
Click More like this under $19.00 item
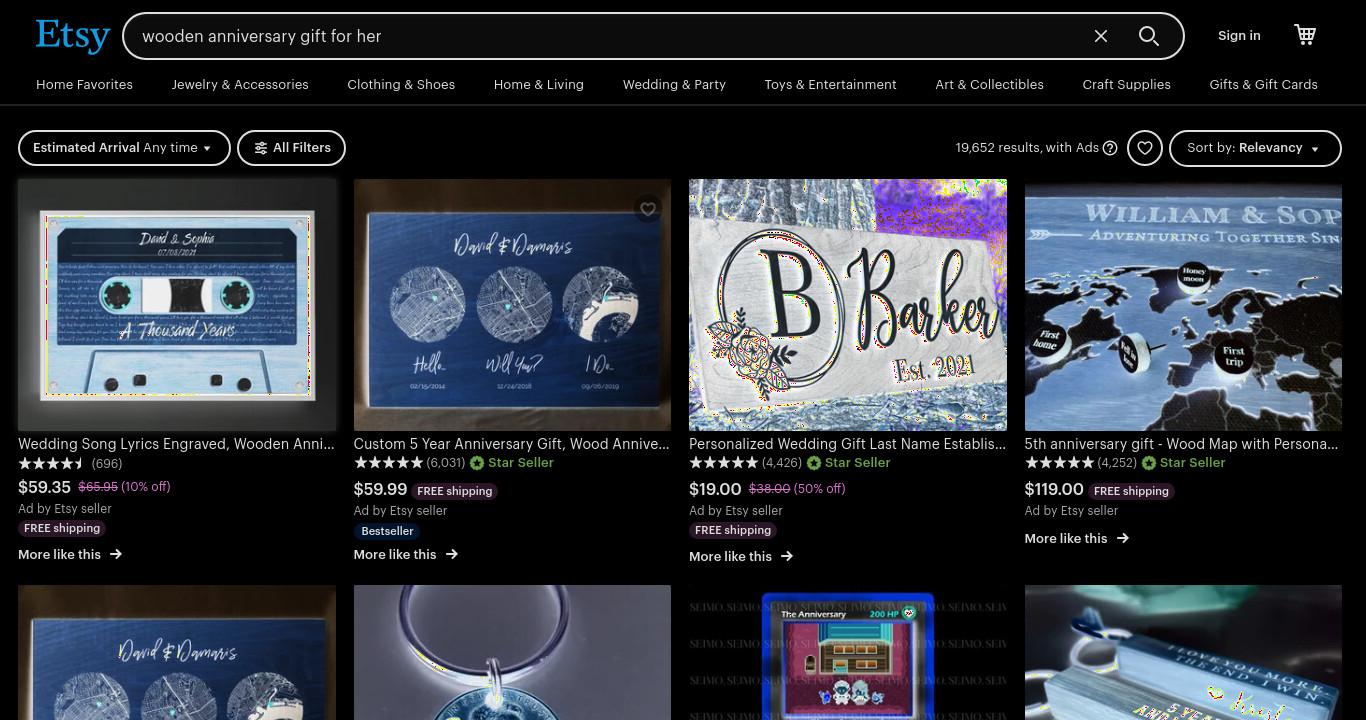[x=741, y=556]
